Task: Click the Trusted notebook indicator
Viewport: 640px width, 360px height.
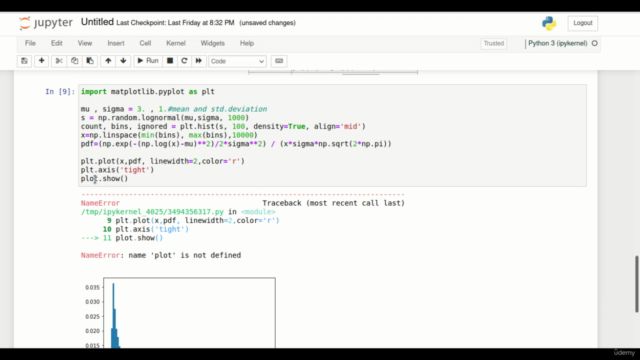Action: [x=494, y=43]
